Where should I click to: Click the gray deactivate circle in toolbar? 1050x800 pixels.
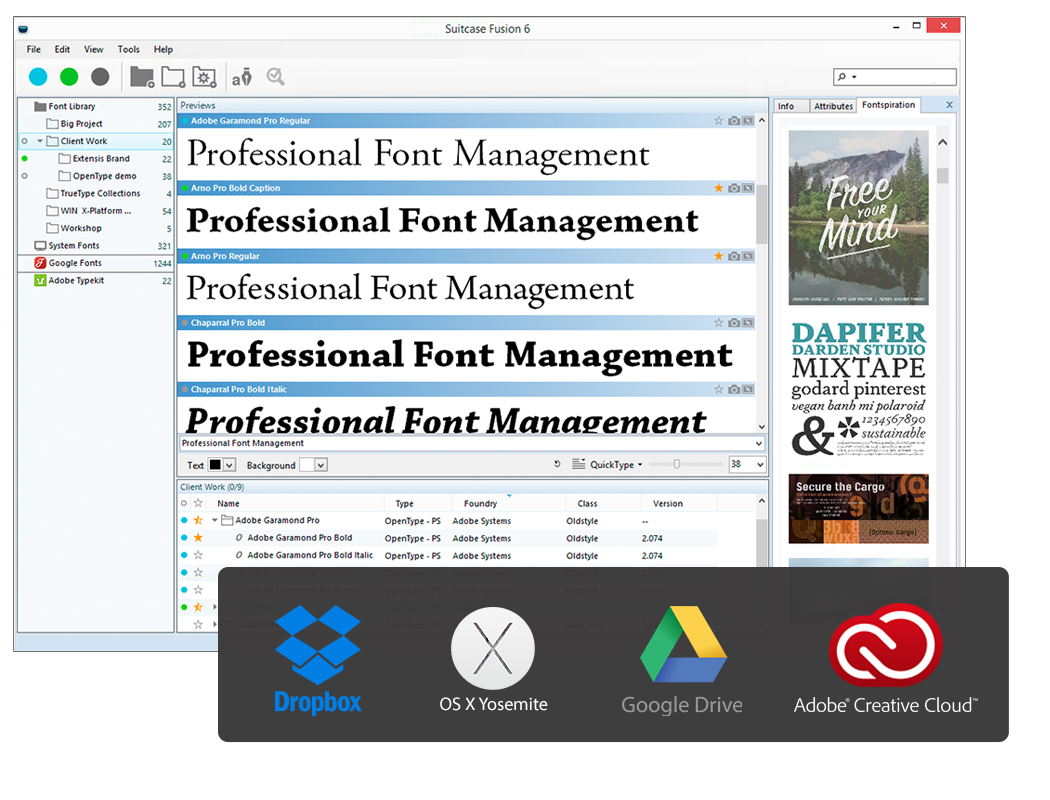click(x=100, y=77)
